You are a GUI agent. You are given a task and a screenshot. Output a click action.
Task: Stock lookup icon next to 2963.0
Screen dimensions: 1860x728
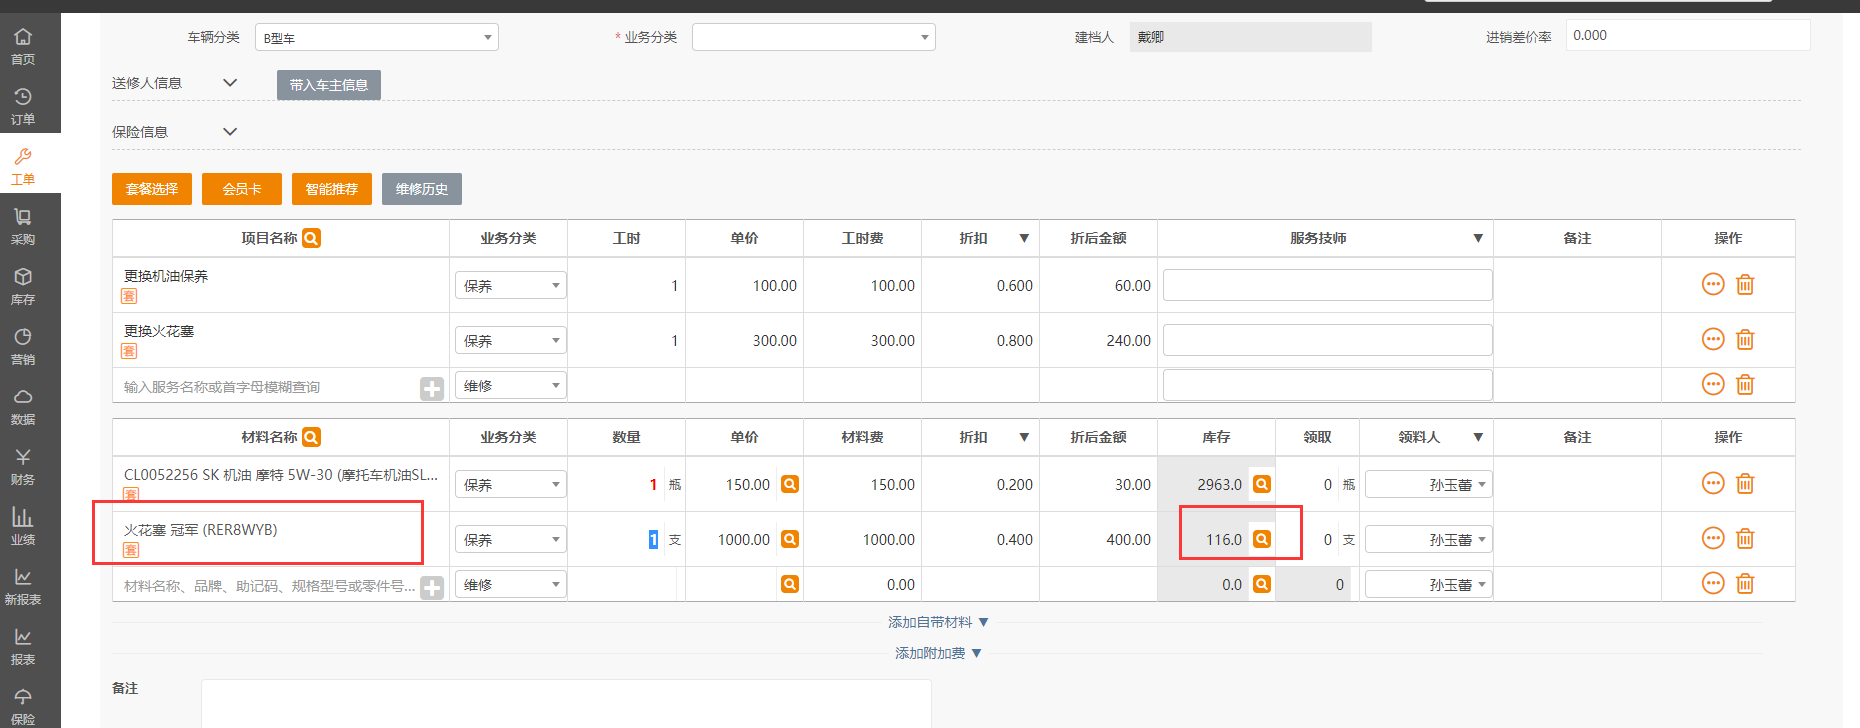1262,484
